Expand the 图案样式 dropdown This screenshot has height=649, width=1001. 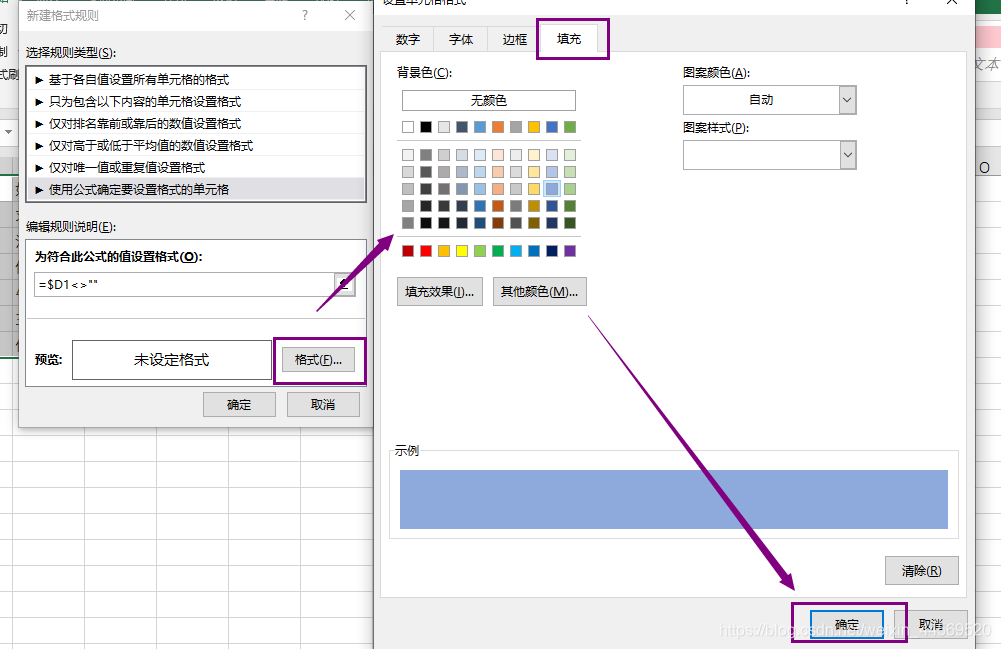769,155
